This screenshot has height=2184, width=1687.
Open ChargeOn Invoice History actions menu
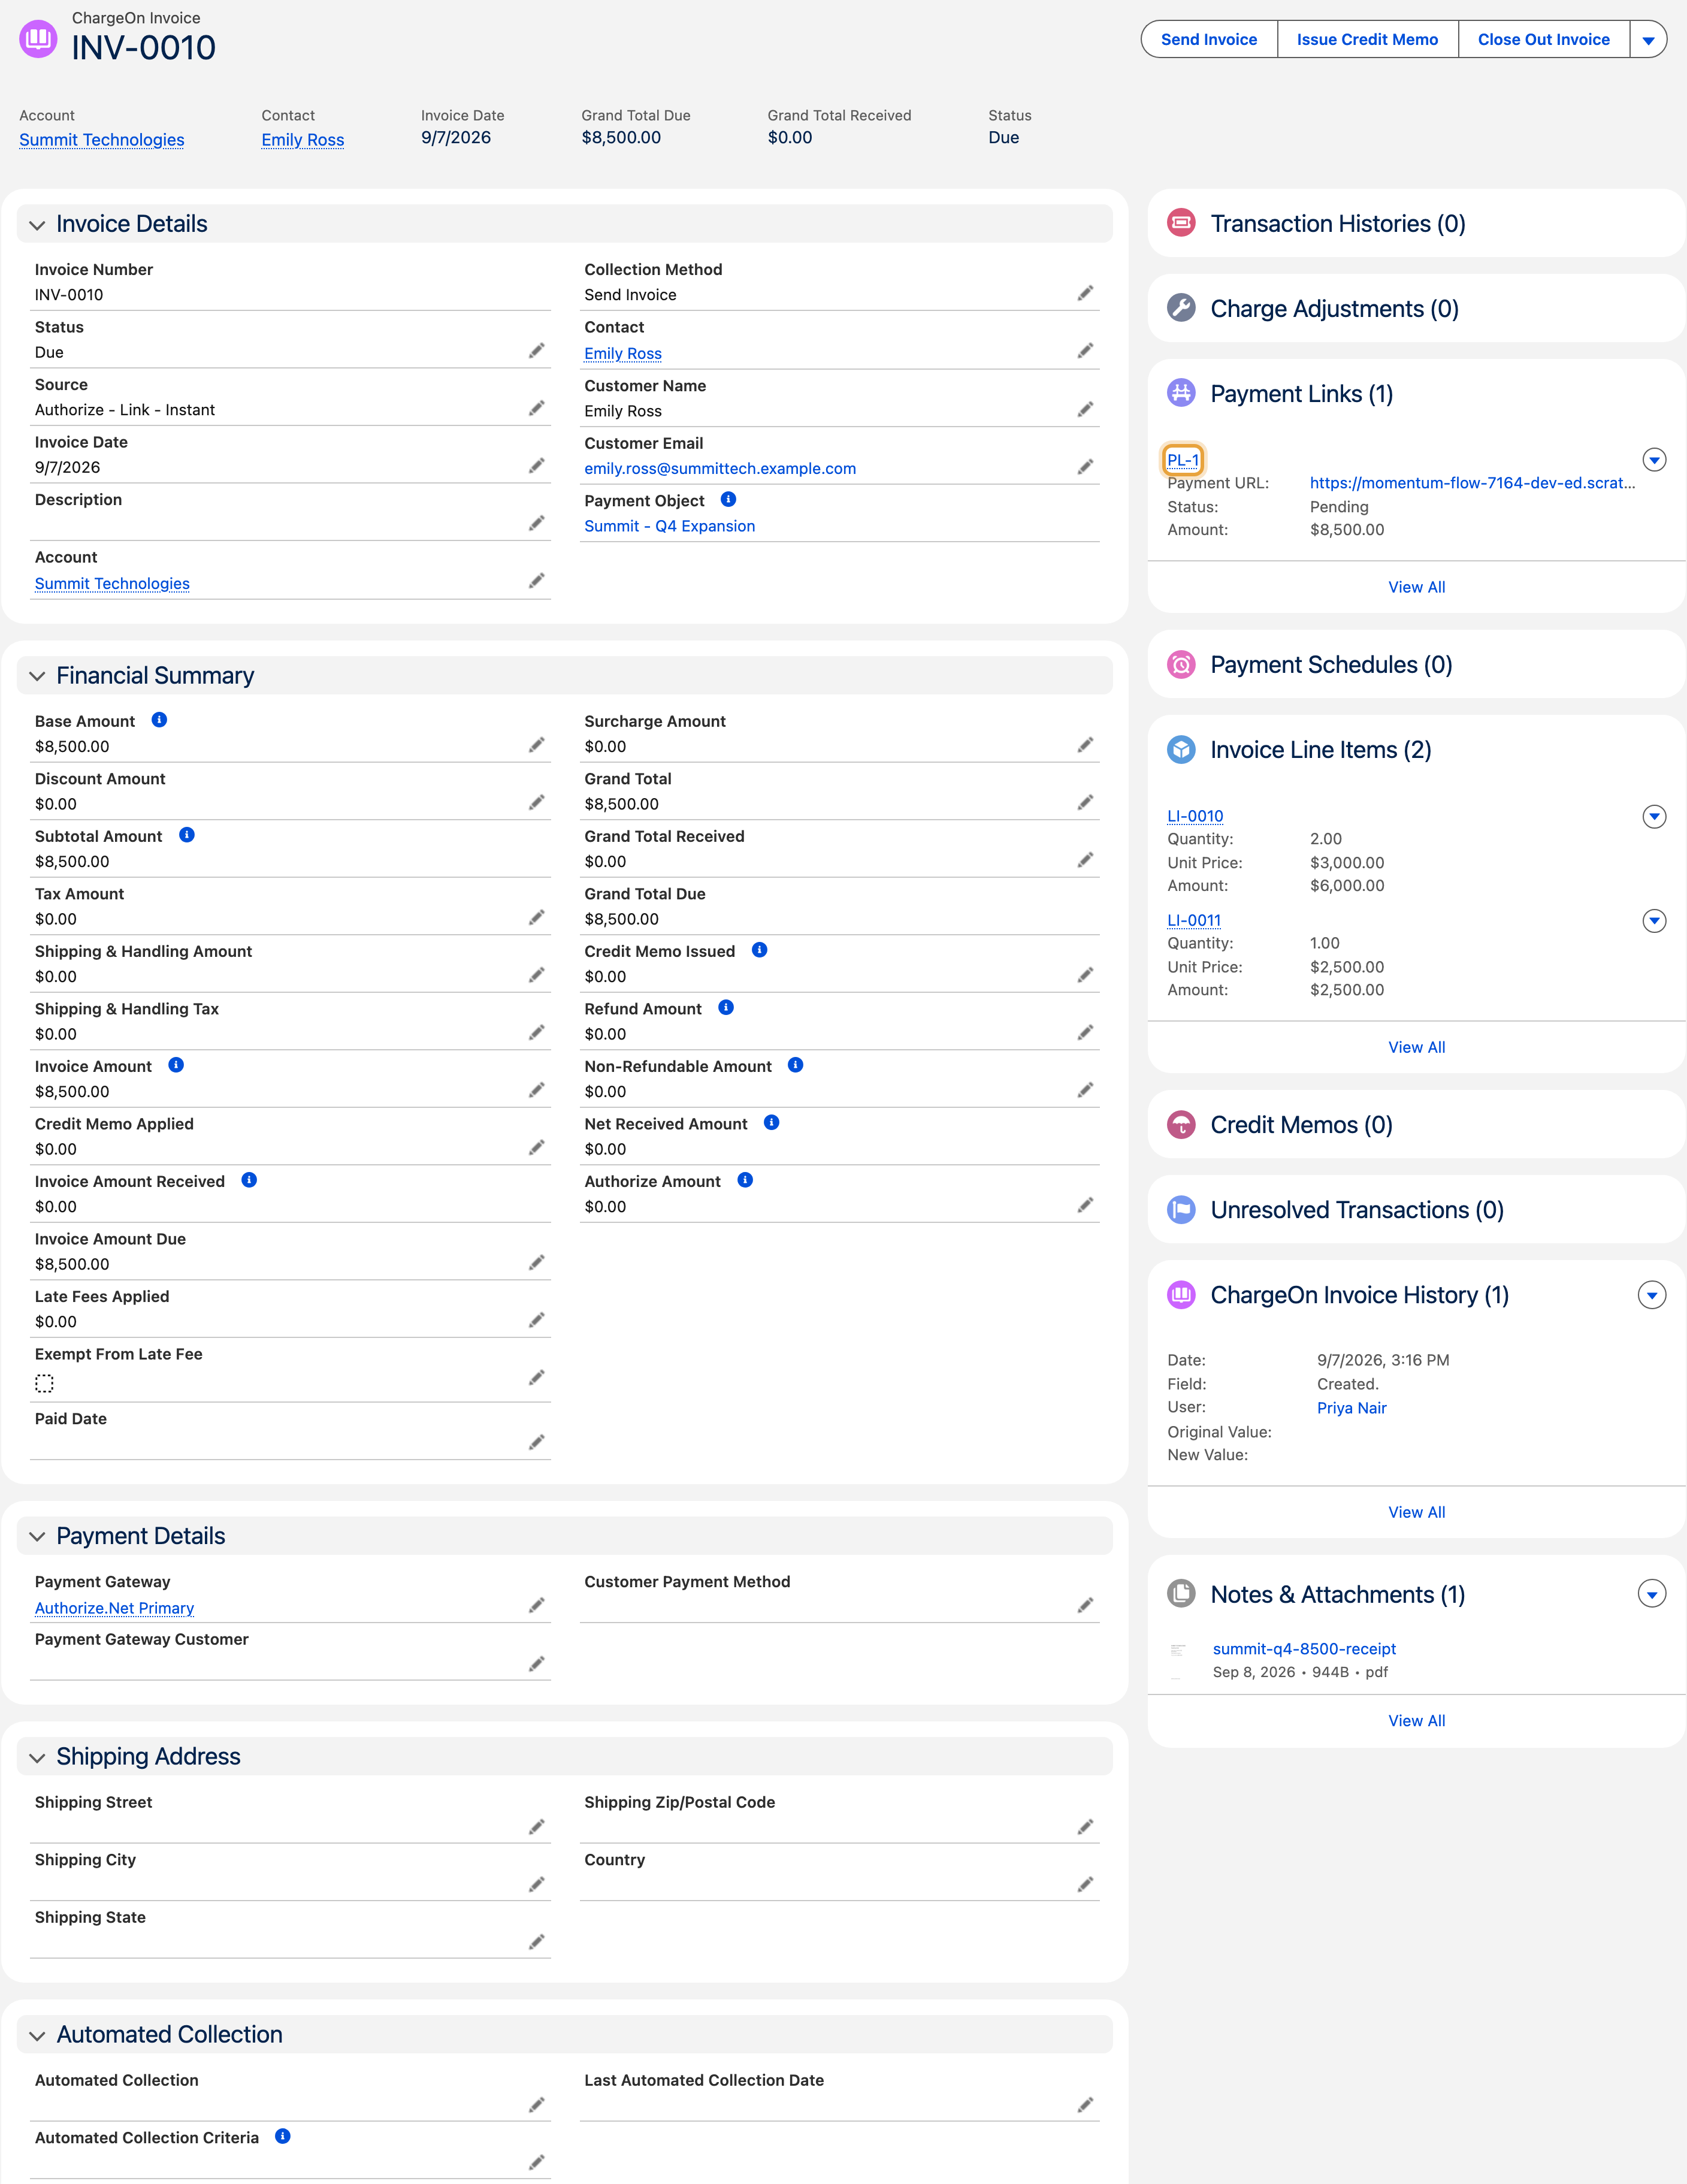pos(1652,1295)
